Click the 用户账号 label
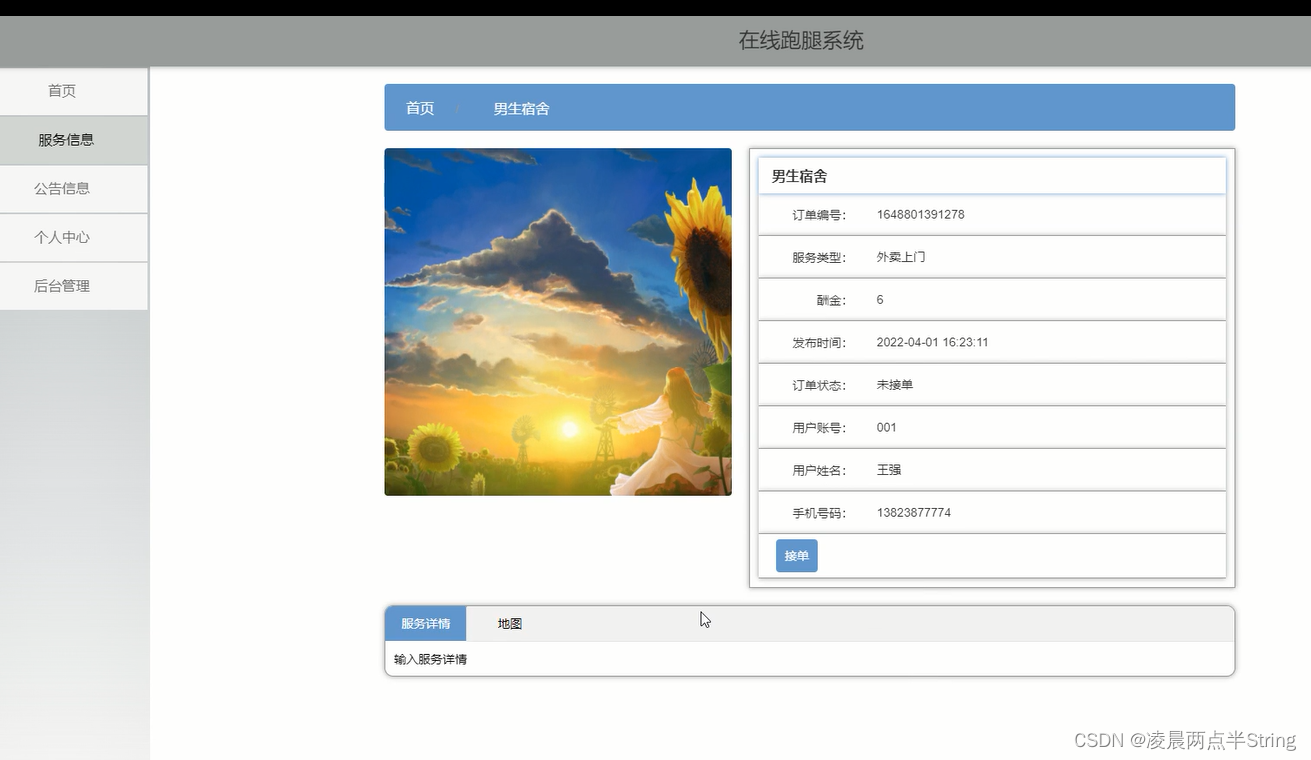Image resolution: width=1311 pixels, height=760 pixels. click(x=819, y=428)
